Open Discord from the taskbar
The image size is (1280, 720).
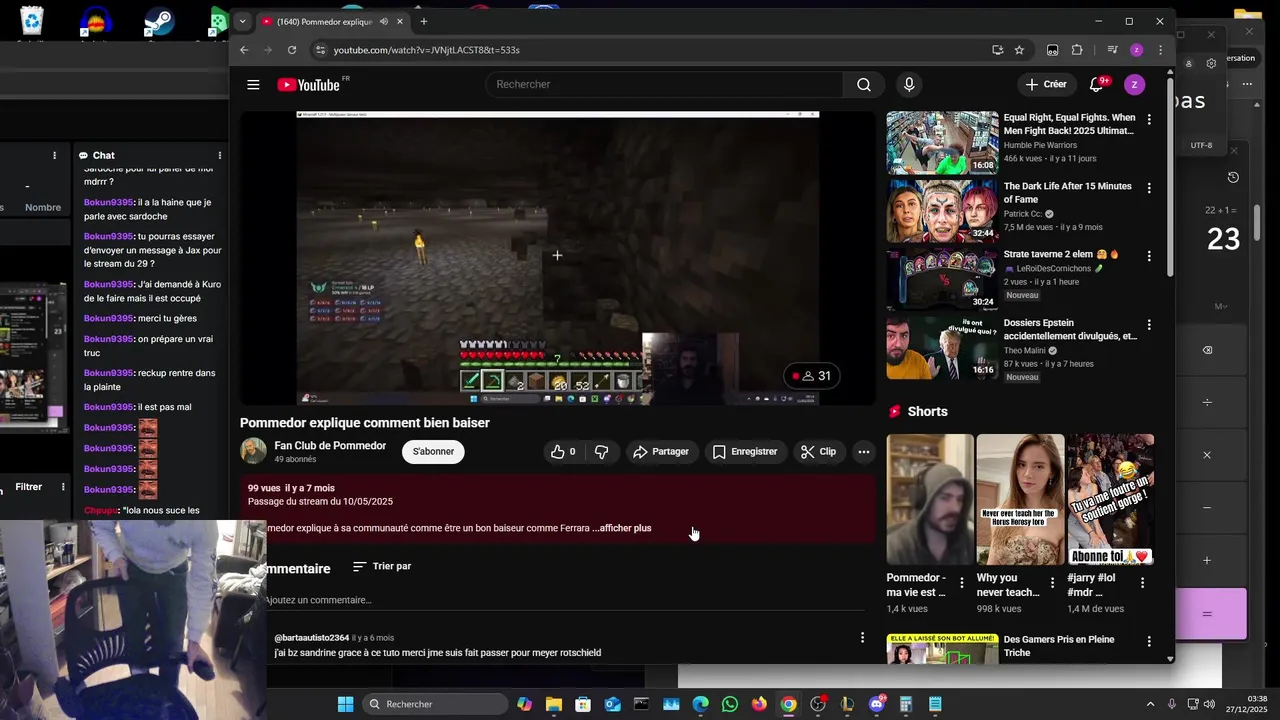click(877, 705)
